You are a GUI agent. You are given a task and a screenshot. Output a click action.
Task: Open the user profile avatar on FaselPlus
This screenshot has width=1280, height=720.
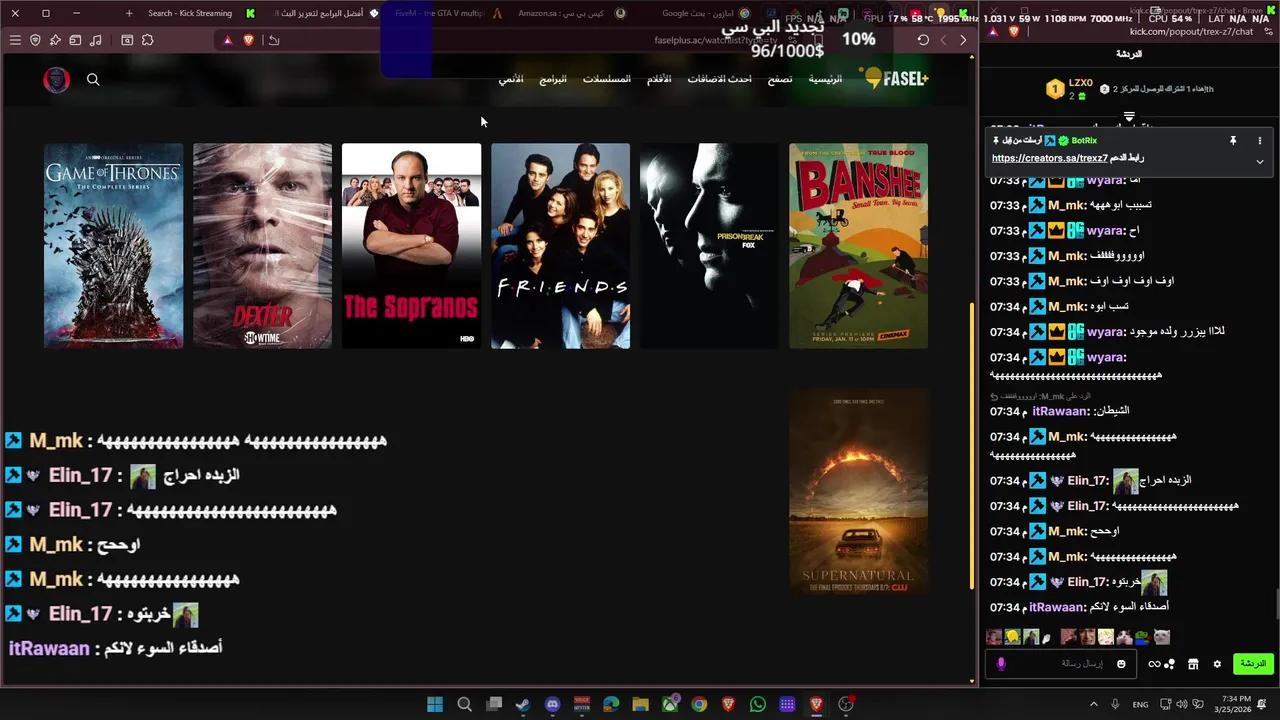click(57, 80)
